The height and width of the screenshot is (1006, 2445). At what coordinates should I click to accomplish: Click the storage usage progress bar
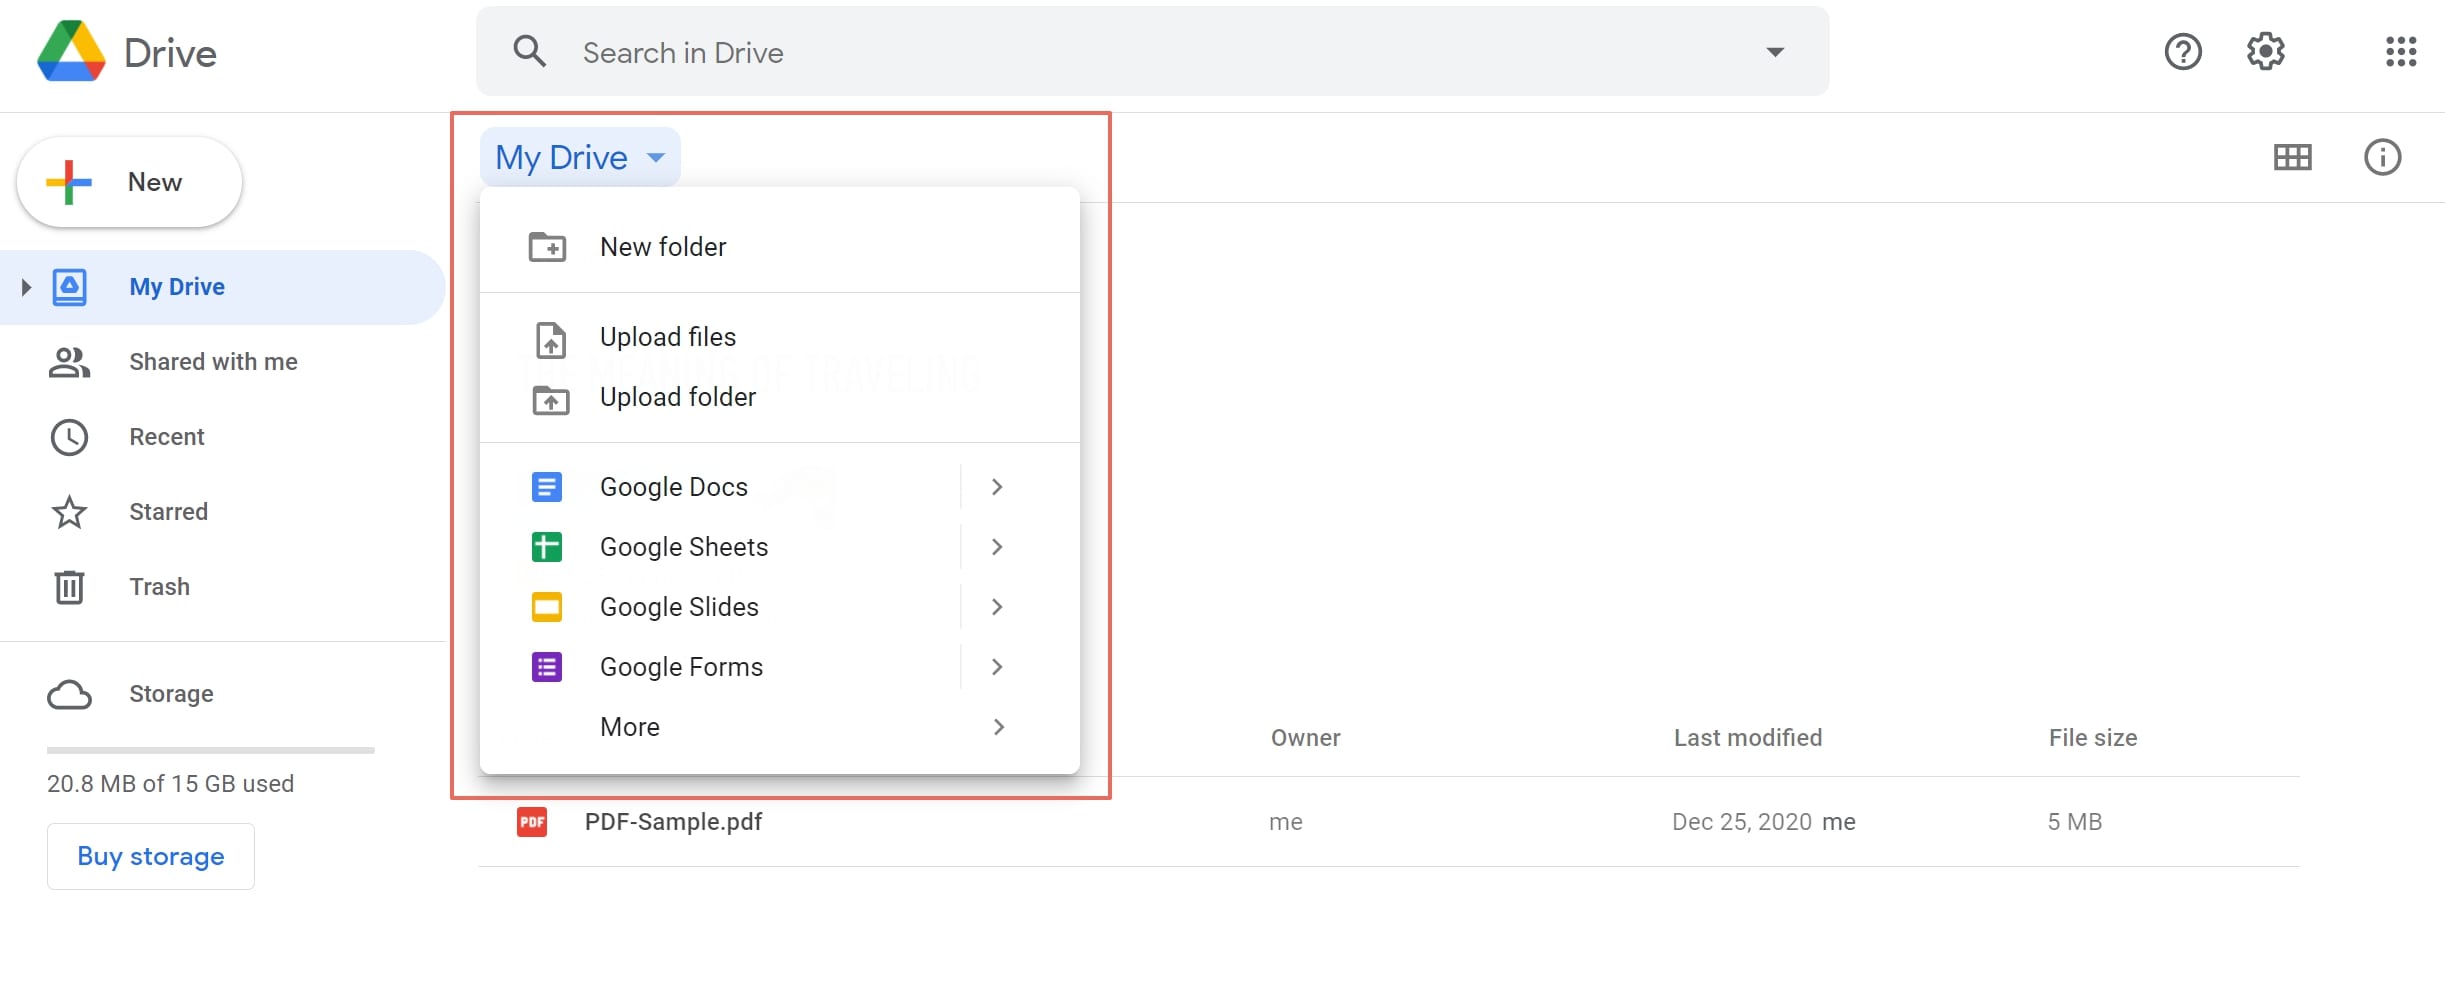pos(210,750)
